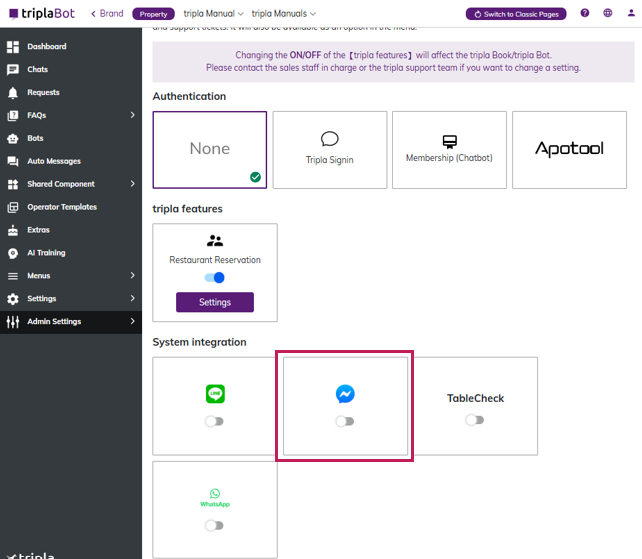Expand the Shared Component submenu
Viewport: 642px width, 559px height.
coord(132,184)
